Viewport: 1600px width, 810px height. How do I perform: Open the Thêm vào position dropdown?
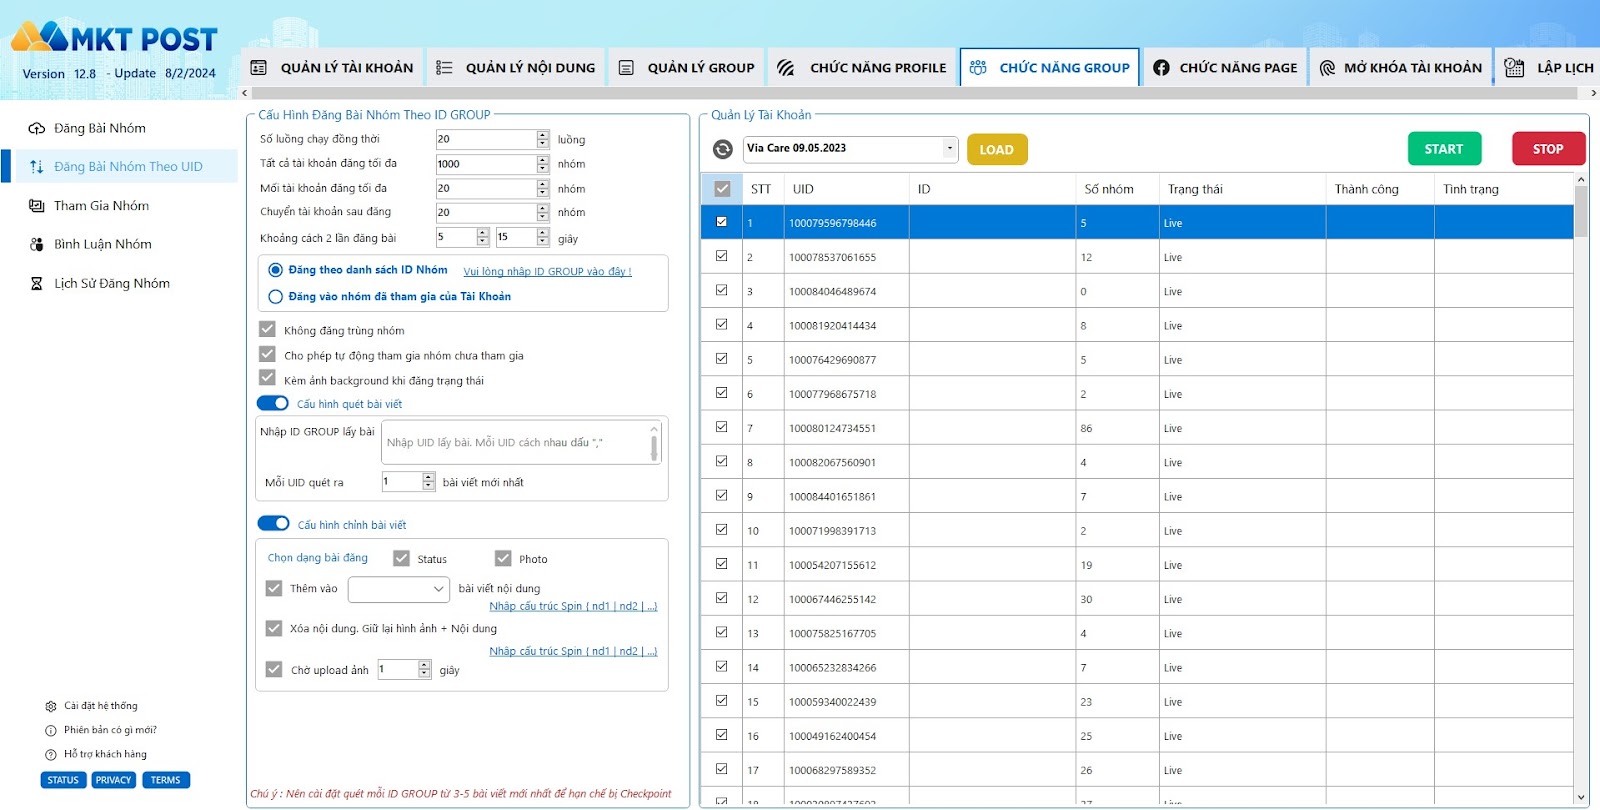[399, 589]
